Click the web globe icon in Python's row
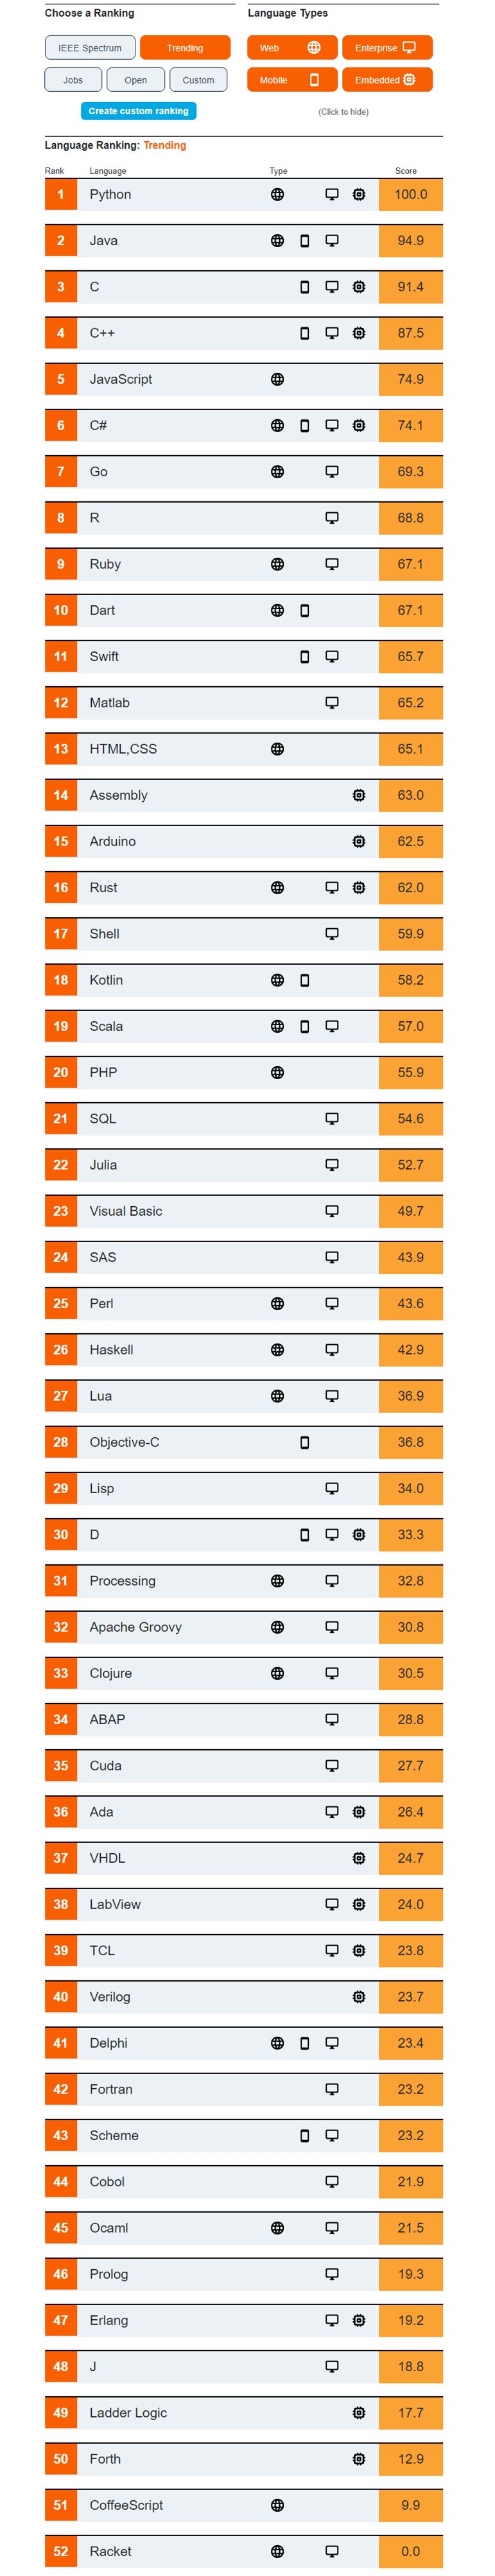495x2576 pixels. coord(277,195)
